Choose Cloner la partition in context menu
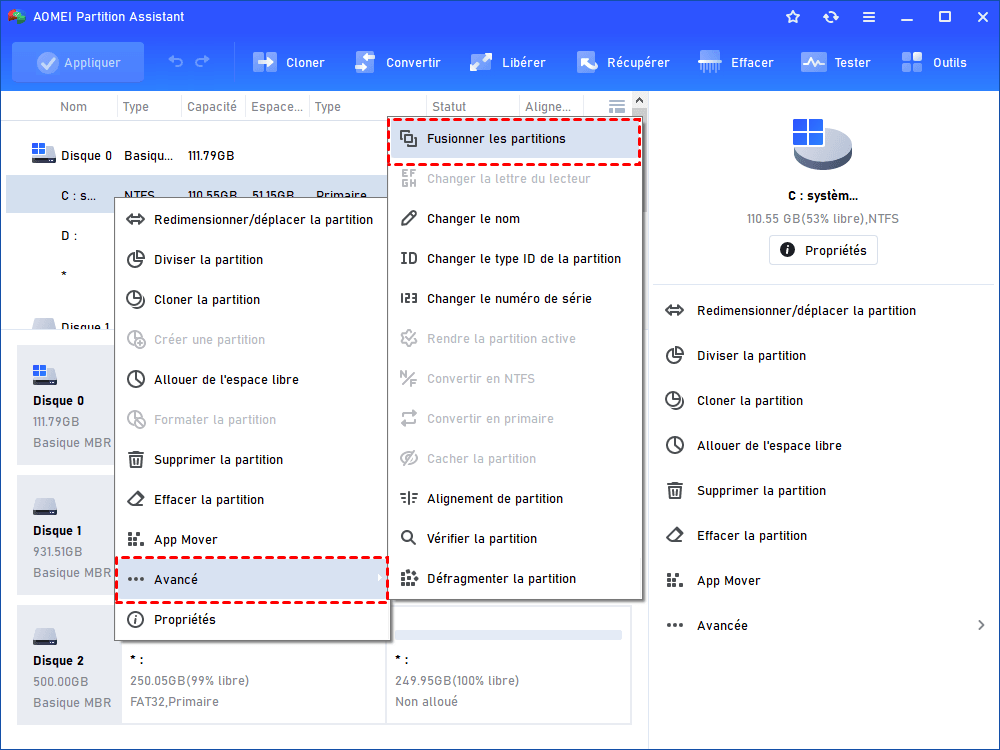 pos(251,300)
